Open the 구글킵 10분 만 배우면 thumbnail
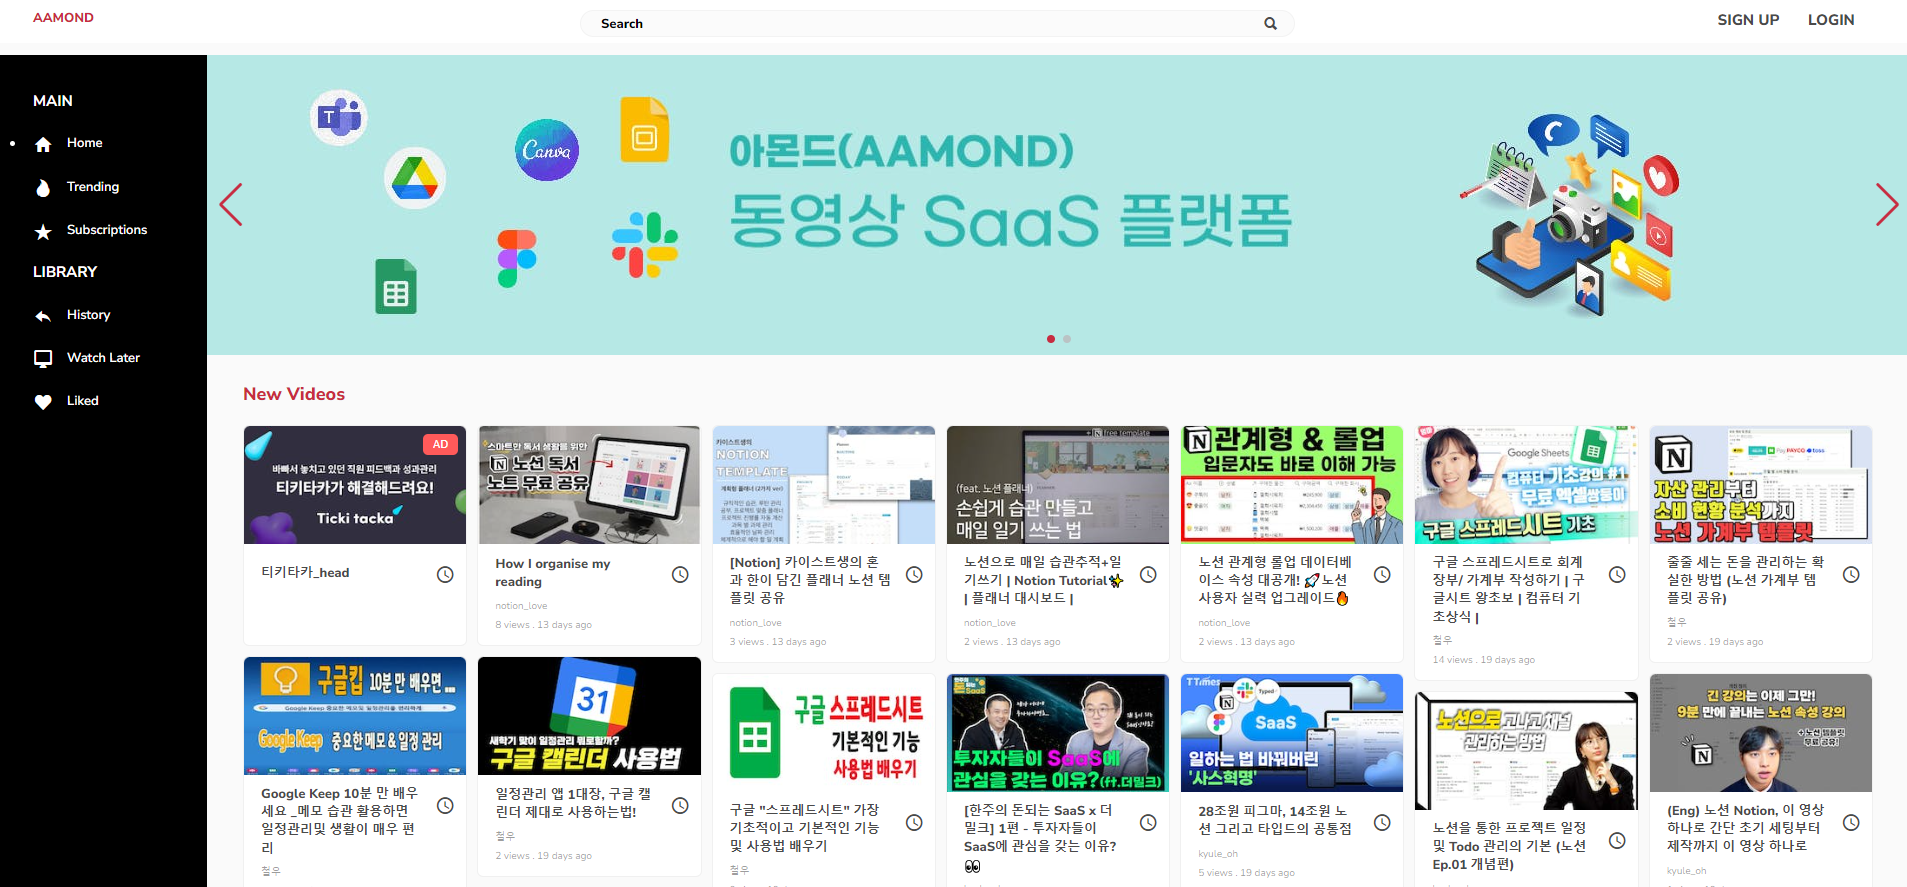Image resolution: width=1907 pixels, height=887 pixels. [x=355, y=716]
